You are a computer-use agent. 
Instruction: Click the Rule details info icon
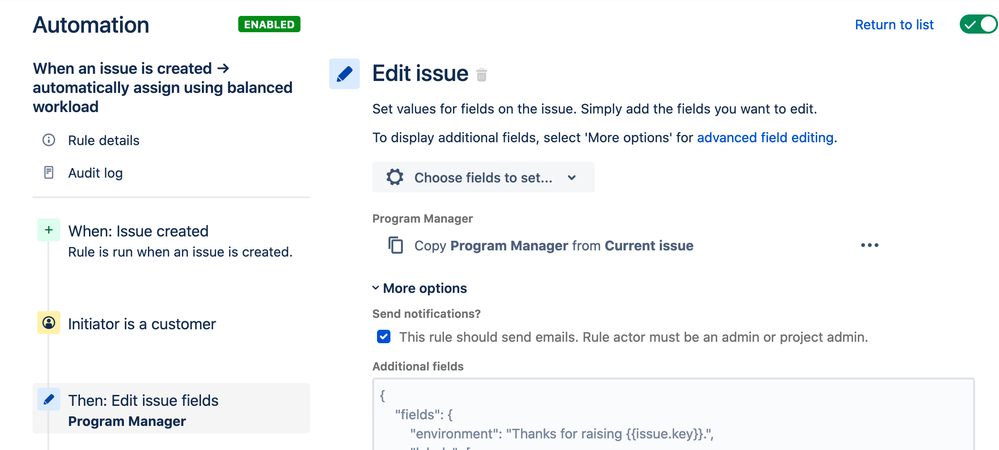48,140
